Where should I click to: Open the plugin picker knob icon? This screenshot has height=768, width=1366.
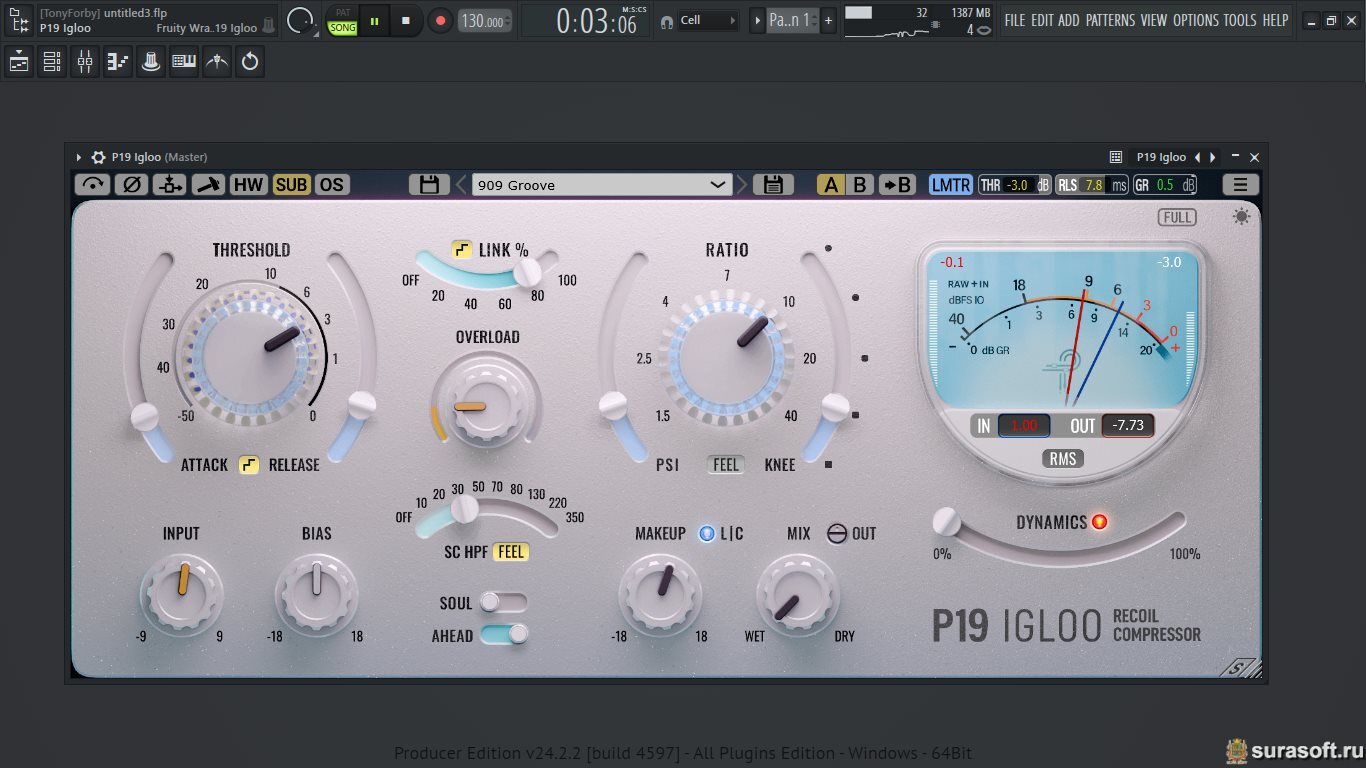pyautogui.click(x=151, y=62)
